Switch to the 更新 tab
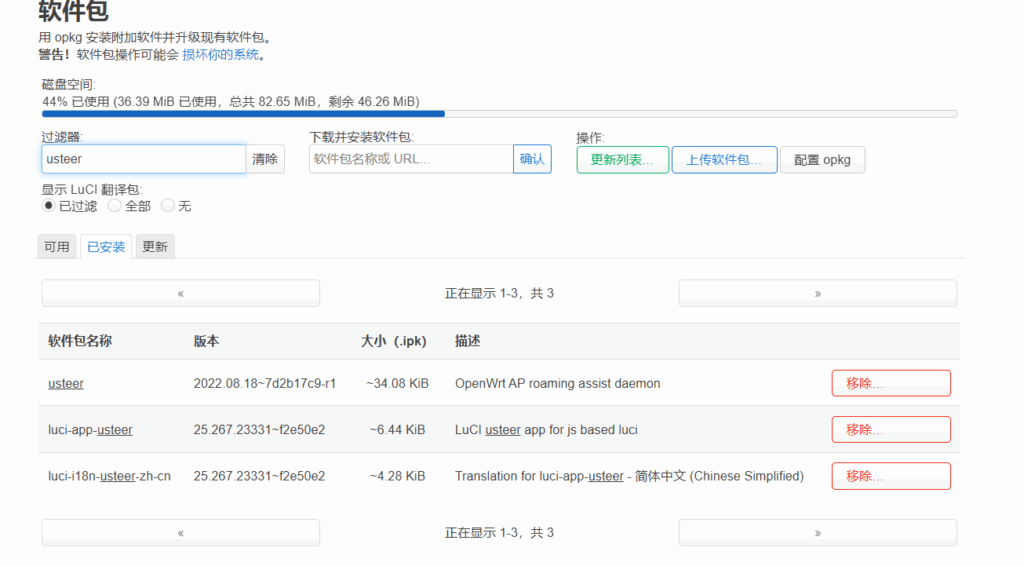Screen dimensions: 1024x566 (x=155, y=247)
